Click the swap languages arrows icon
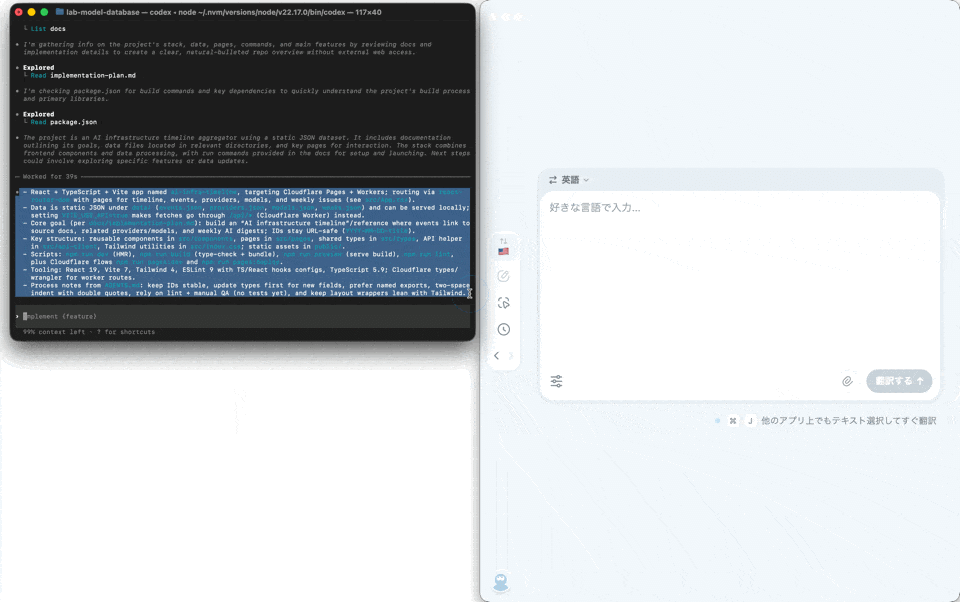The image size is (960, 602). coord(552,180)
